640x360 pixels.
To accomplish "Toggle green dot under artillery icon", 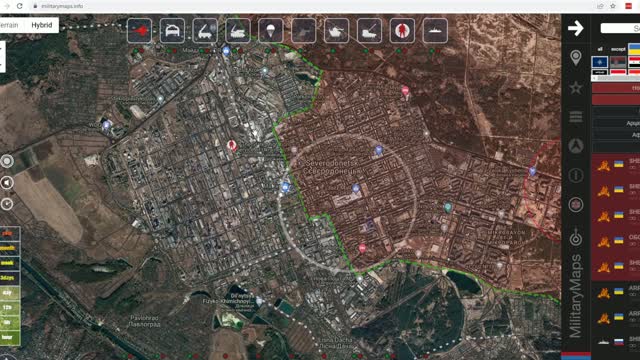I will [366, 51].
